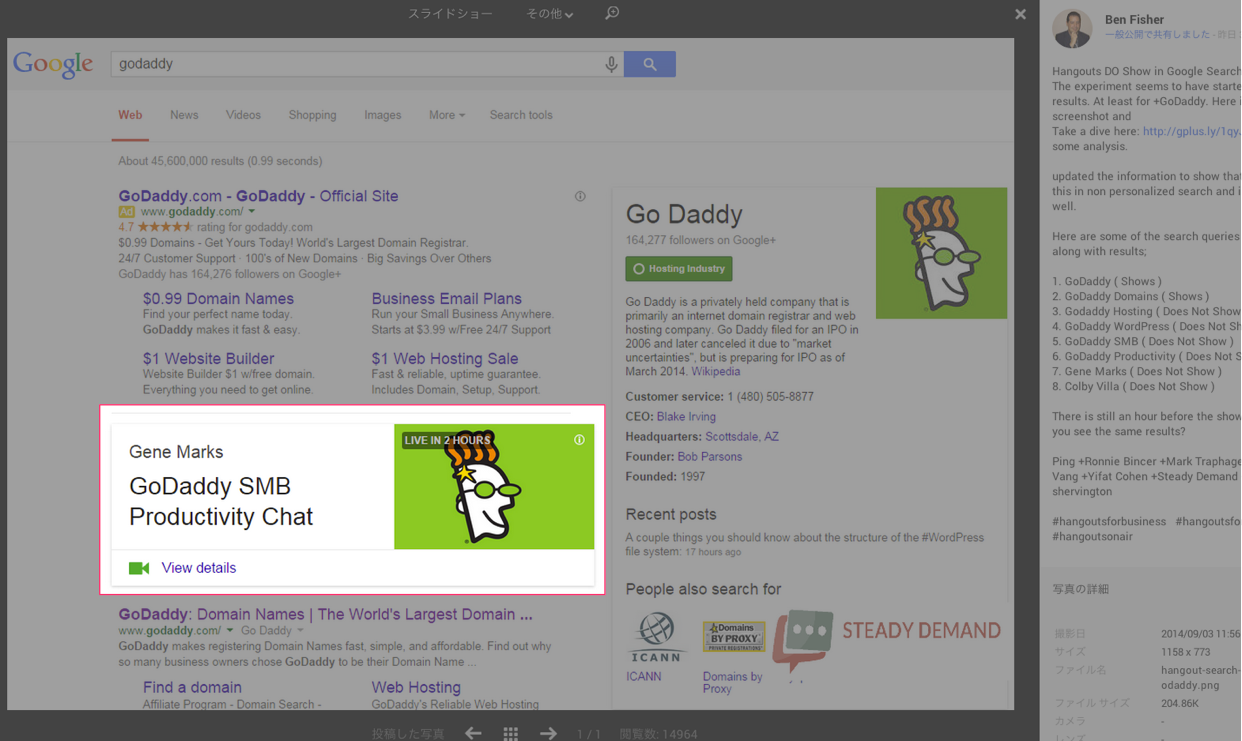1242x741 pixels.
Task: Click the ICANN logo thumbnail
Action: point(656,638)
